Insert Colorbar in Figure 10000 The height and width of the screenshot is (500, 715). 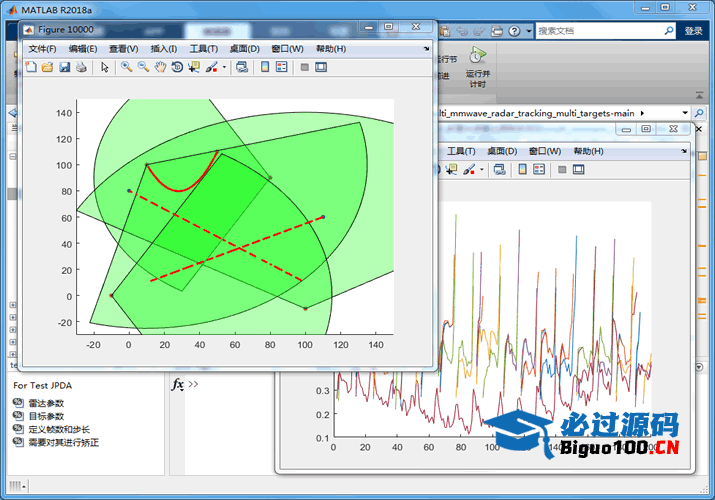tap(265, 67)
